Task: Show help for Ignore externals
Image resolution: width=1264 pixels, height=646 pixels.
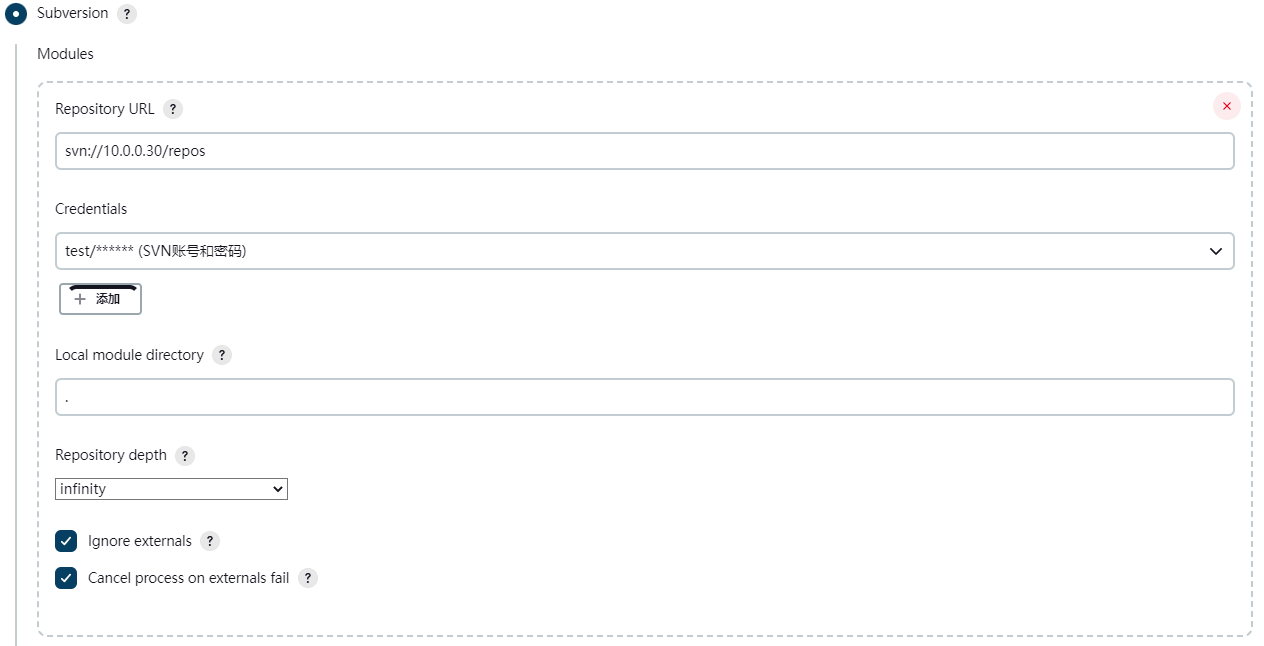Action: [x=210, y=541]
